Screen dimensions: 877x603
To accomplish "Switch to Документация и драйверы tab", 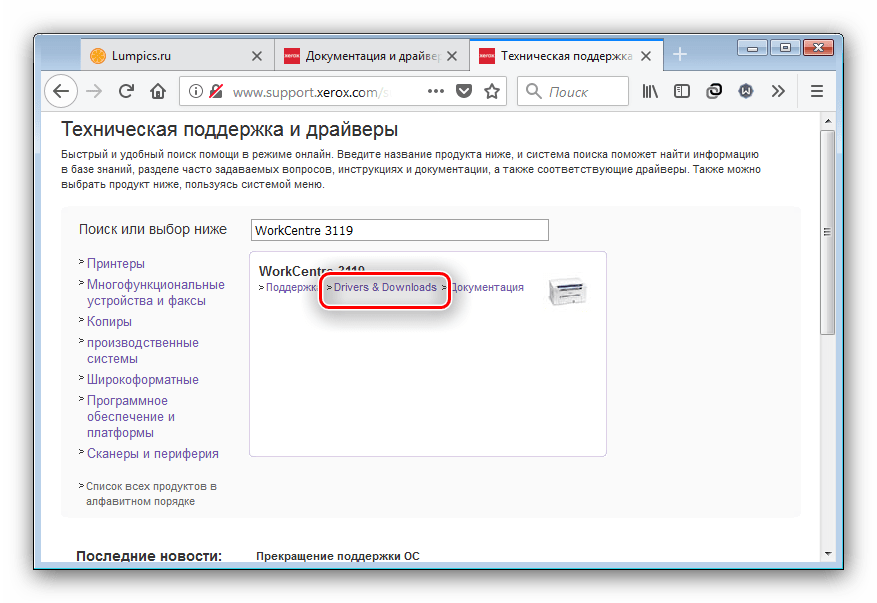I will click(367, 55).
